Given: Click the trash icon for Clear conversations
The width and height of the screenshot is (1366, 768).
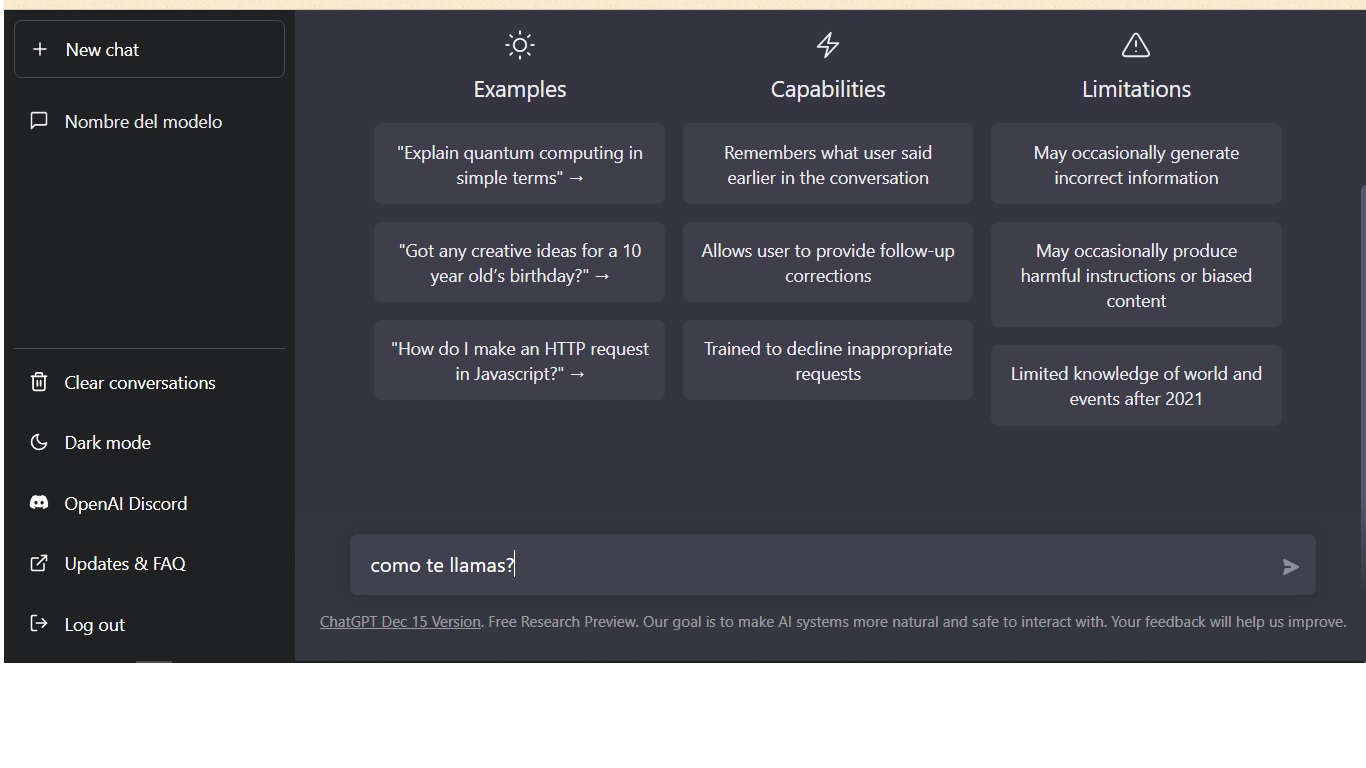Looking at the screenshot, I should (x=39, y=382).
